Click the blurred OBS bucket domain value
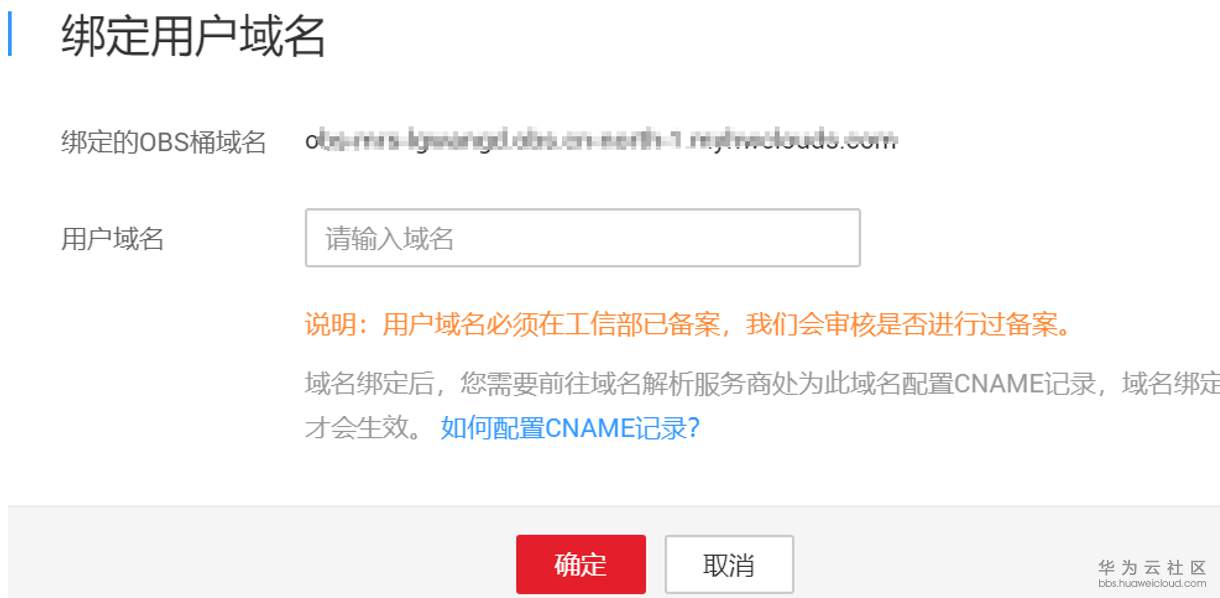Screen dimensions: 1220x598 (601, 140)
